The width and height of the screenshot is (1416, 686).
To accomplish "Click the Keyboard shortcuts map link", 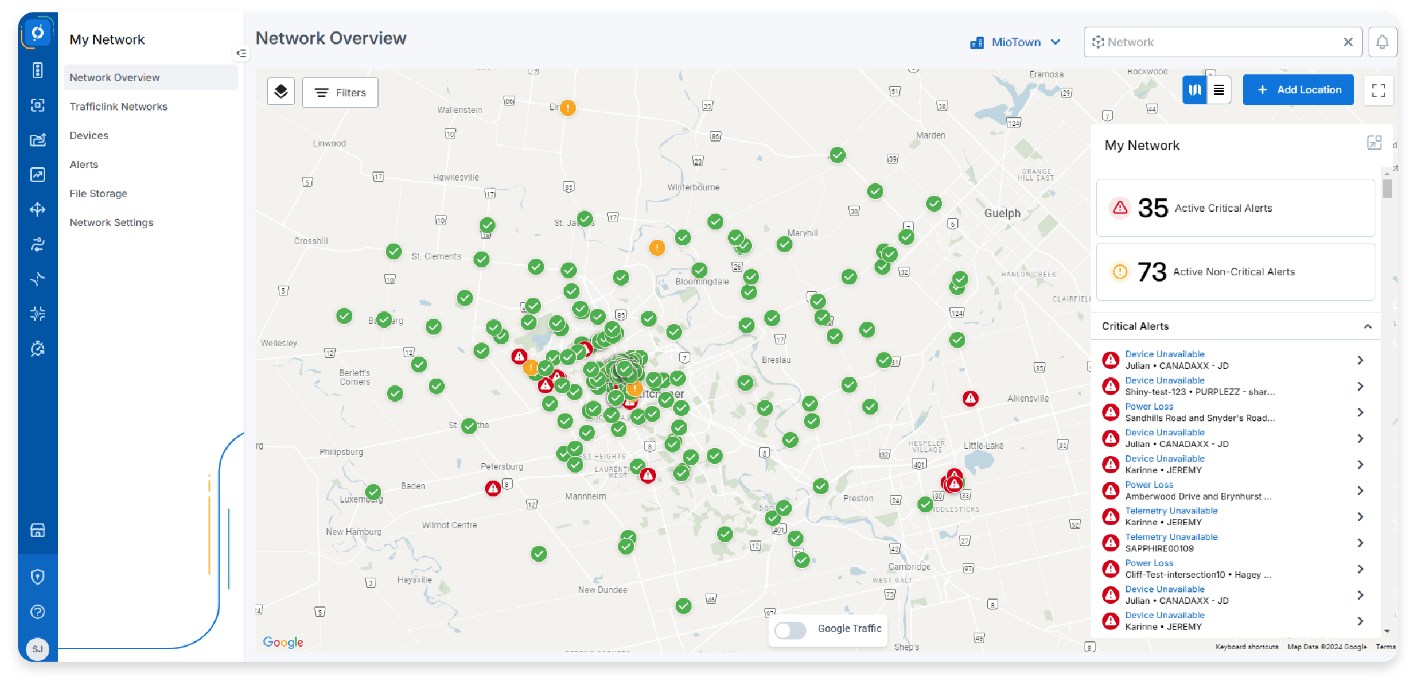I will pos(1247,647).
